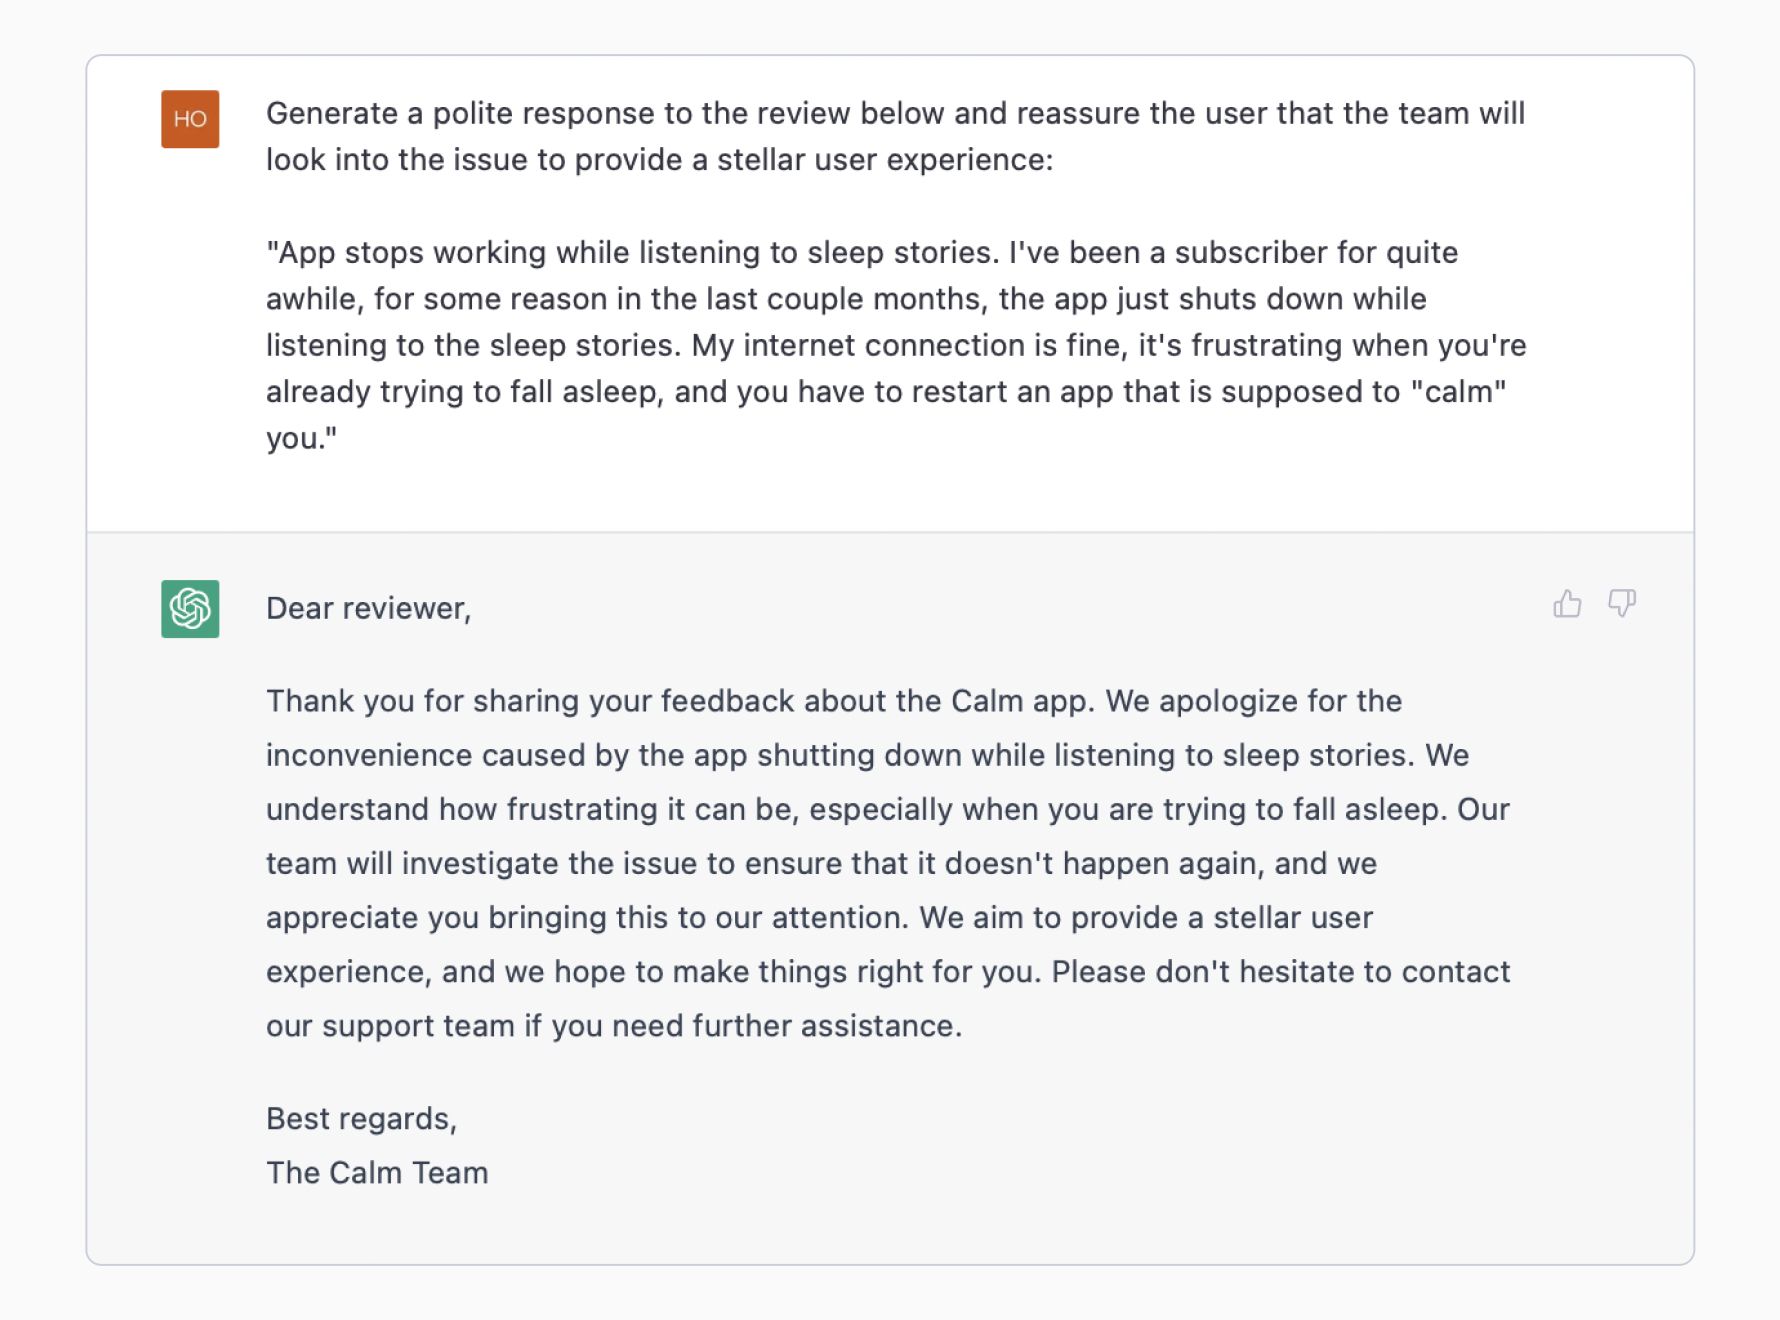Click the "Generate a polite response" prompt line
Screen dimensions: 1780x1320
pyautogui.click(x=895, y=114)
